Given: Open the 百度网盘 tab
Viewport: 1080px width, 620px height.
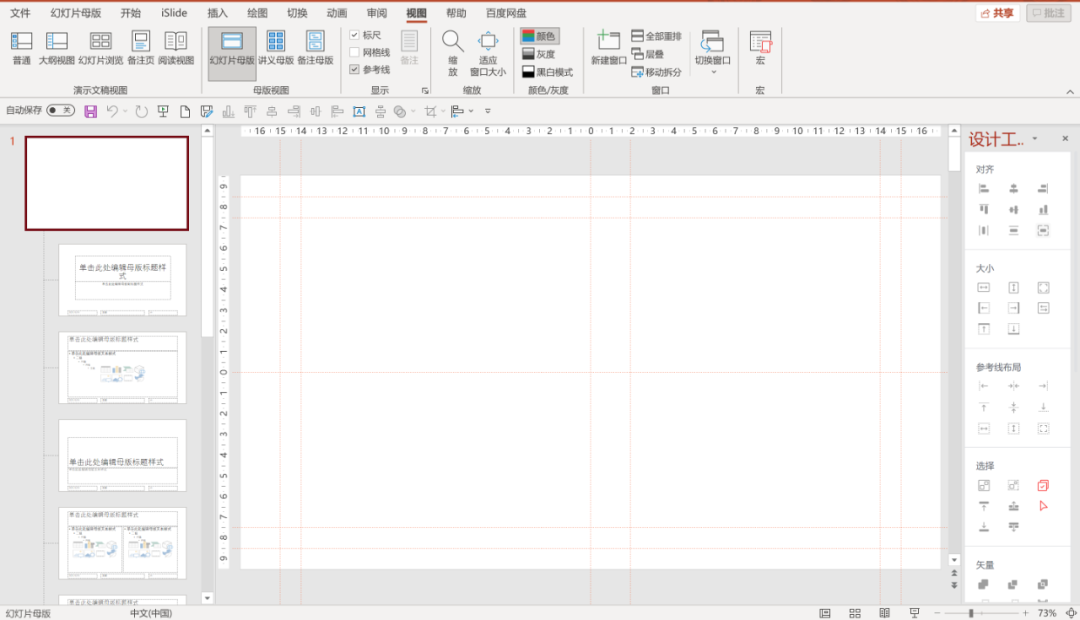Looking at the screenshot, I should (506, 13).
